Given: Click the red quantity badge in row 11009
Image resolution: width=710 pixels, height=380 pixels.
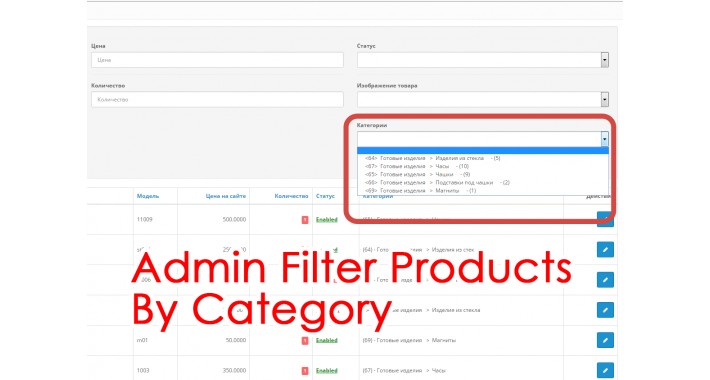Looking at the screenshot, I should [x=305, y=220].
